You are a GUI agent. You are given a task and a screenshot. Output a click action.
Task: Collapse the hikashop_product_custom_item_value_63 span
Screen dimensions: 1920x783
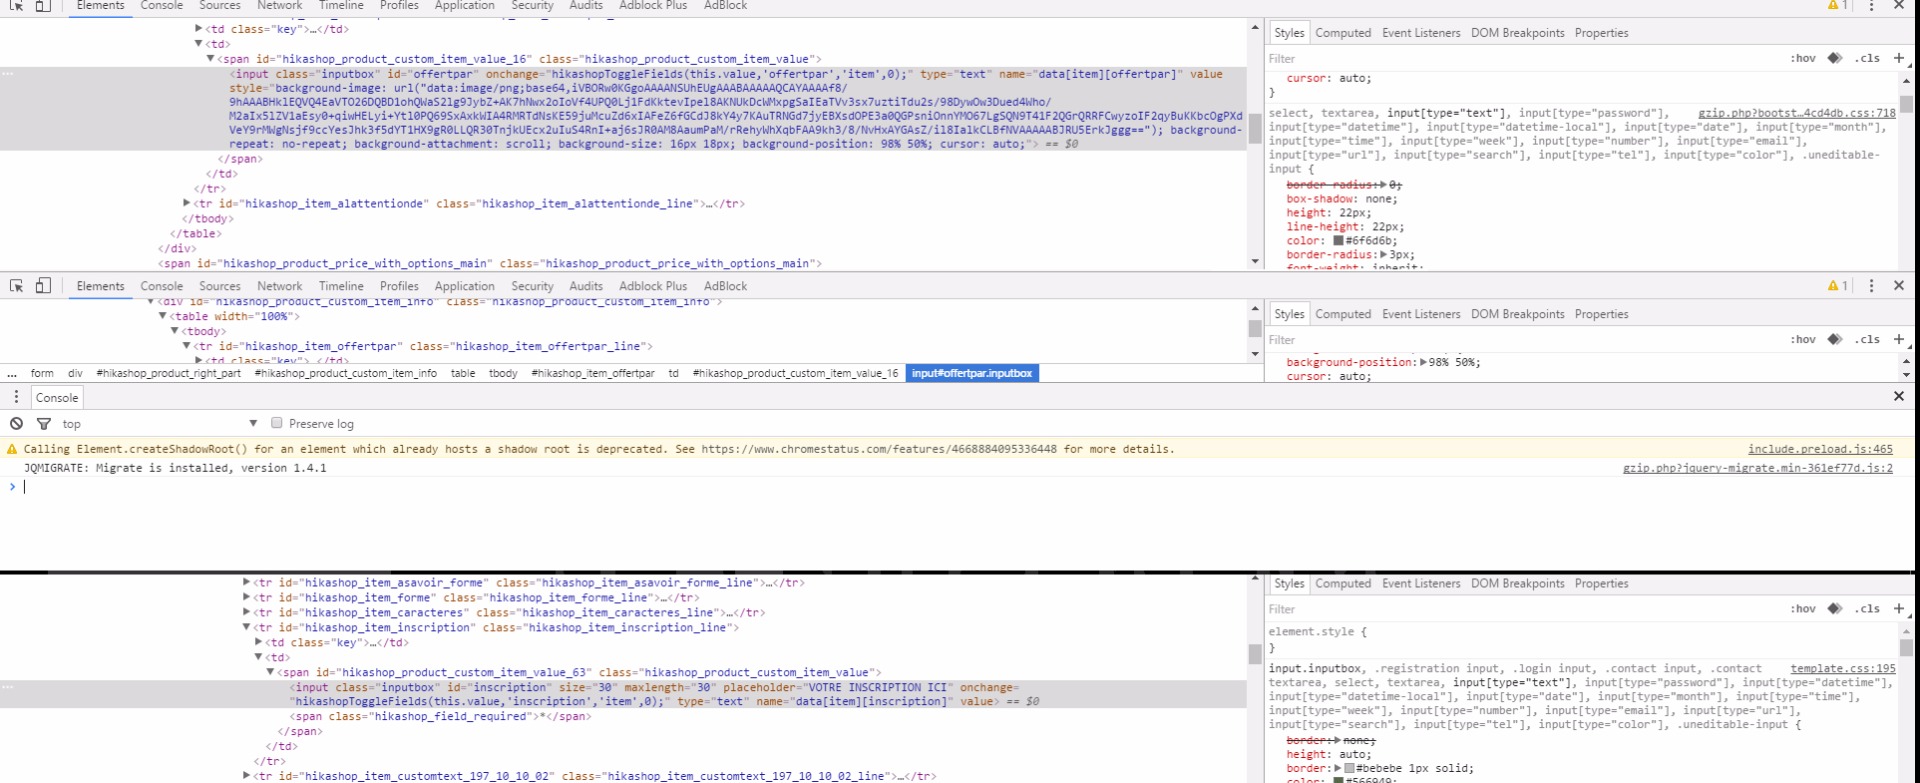point(271,672)
